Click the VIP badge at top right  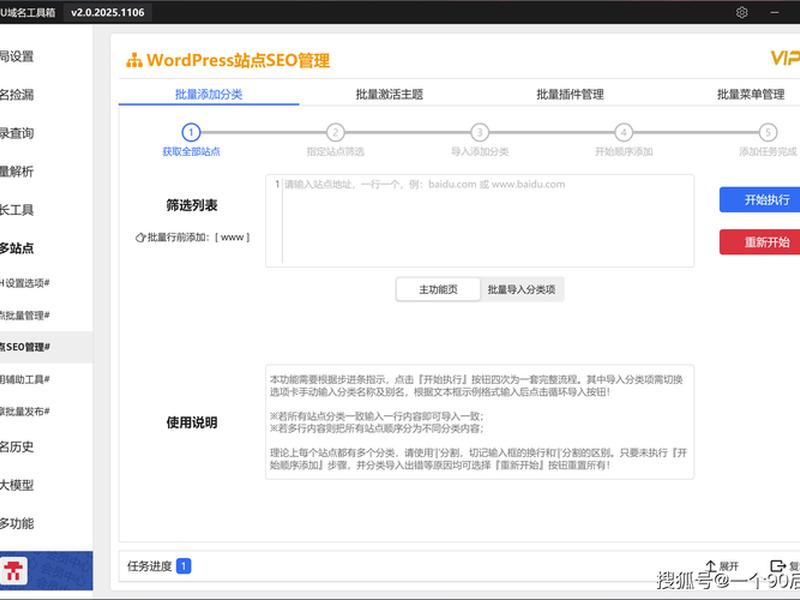point(785,58)
